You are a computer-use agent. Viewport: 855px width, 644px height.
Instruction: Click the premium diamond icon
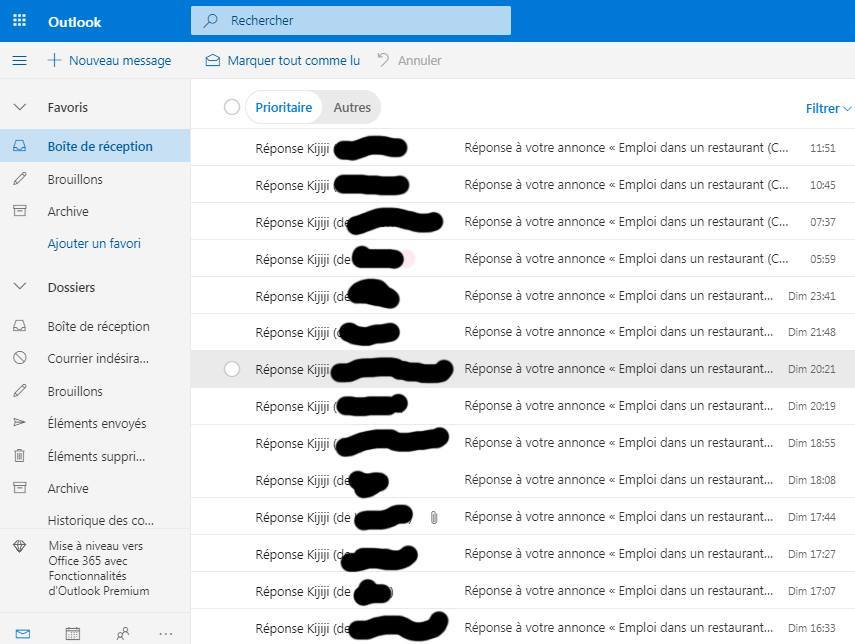pos(20,546)
